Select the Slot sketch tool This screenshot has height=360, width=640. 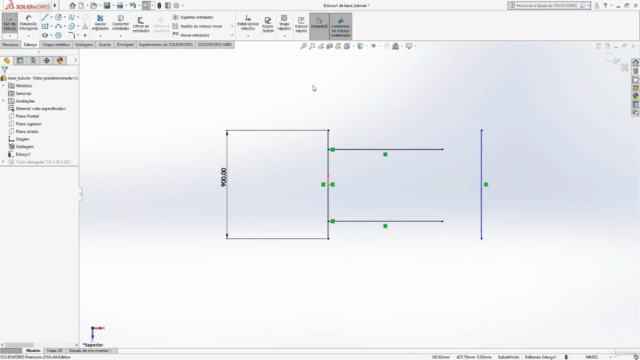point(45,35)
